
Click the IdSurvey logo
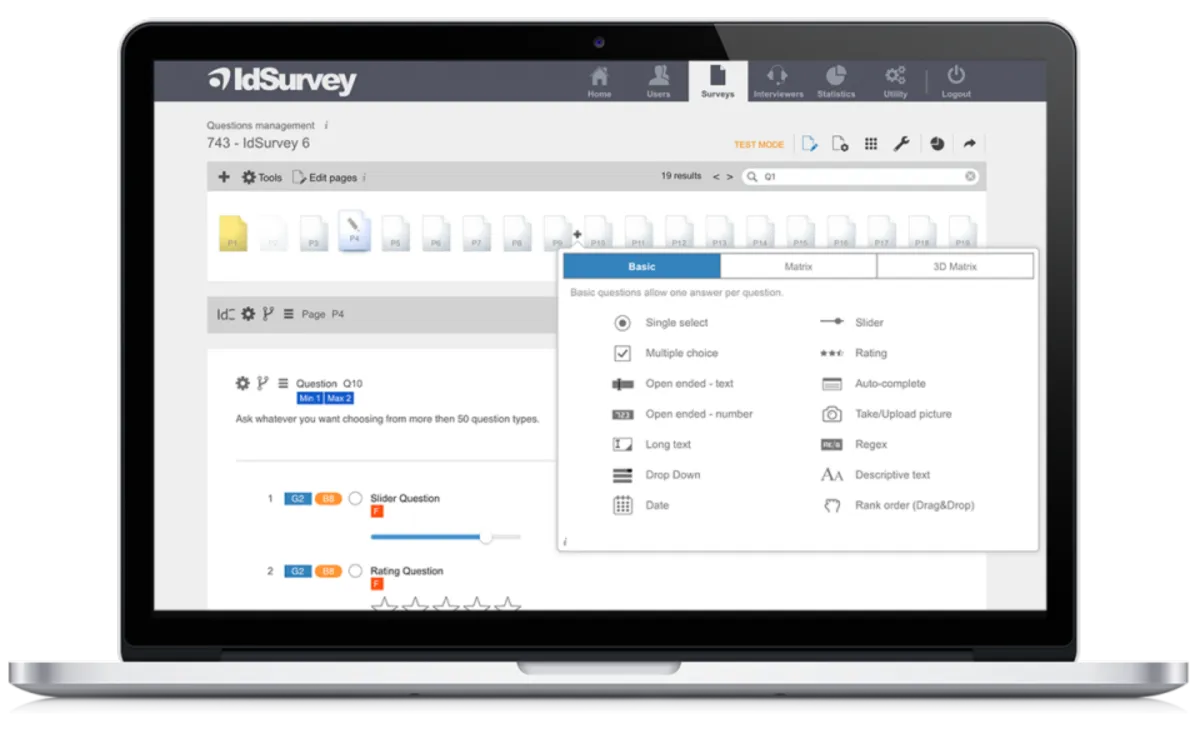(x=282, y=80)
